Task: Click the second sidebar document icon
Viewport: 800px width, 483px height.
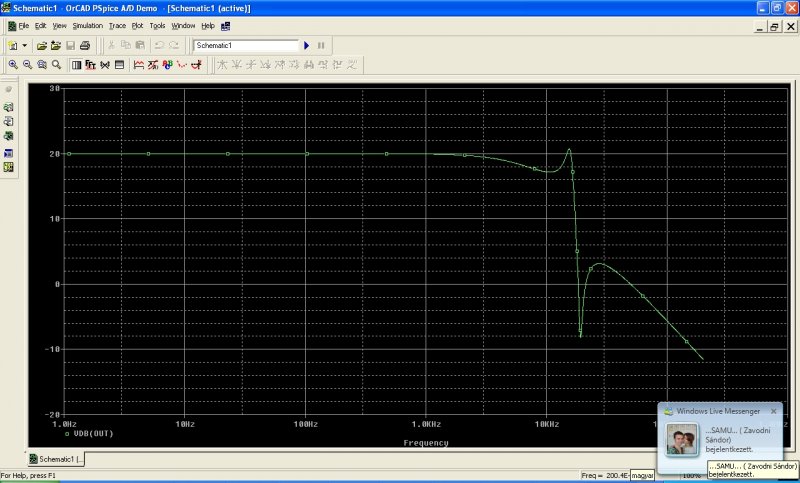Action: [x=8, y=121]
